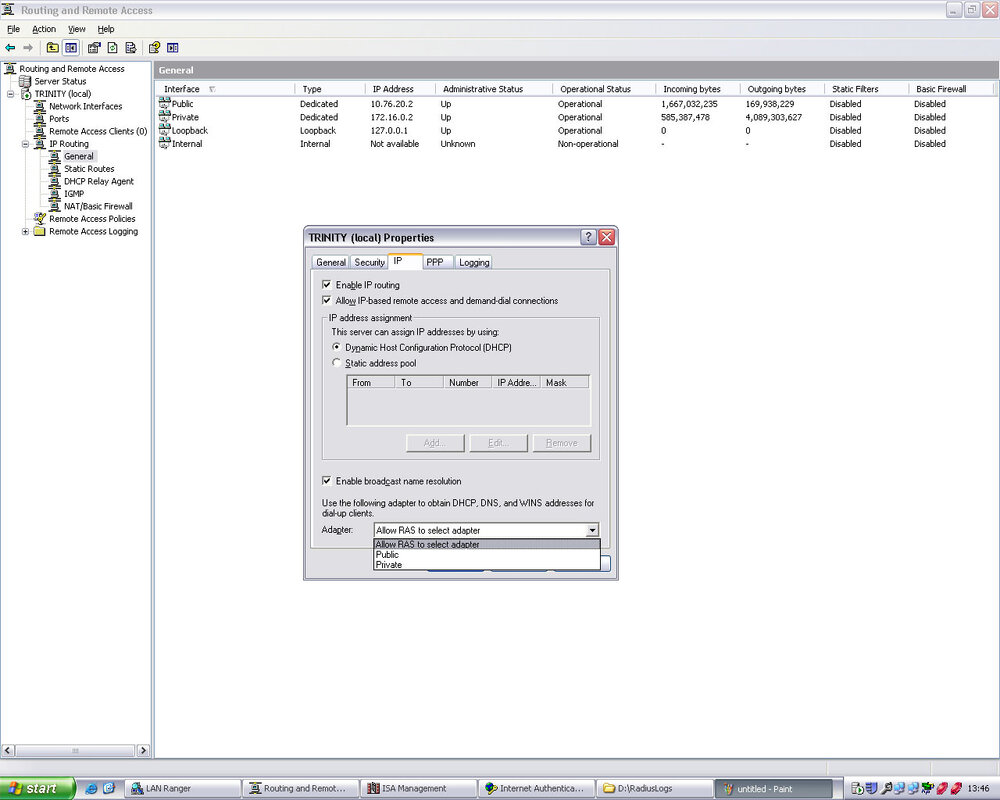Viewport: 1000px width, 800px height.
Task: Click the IP Address column header
Action: 399,89
